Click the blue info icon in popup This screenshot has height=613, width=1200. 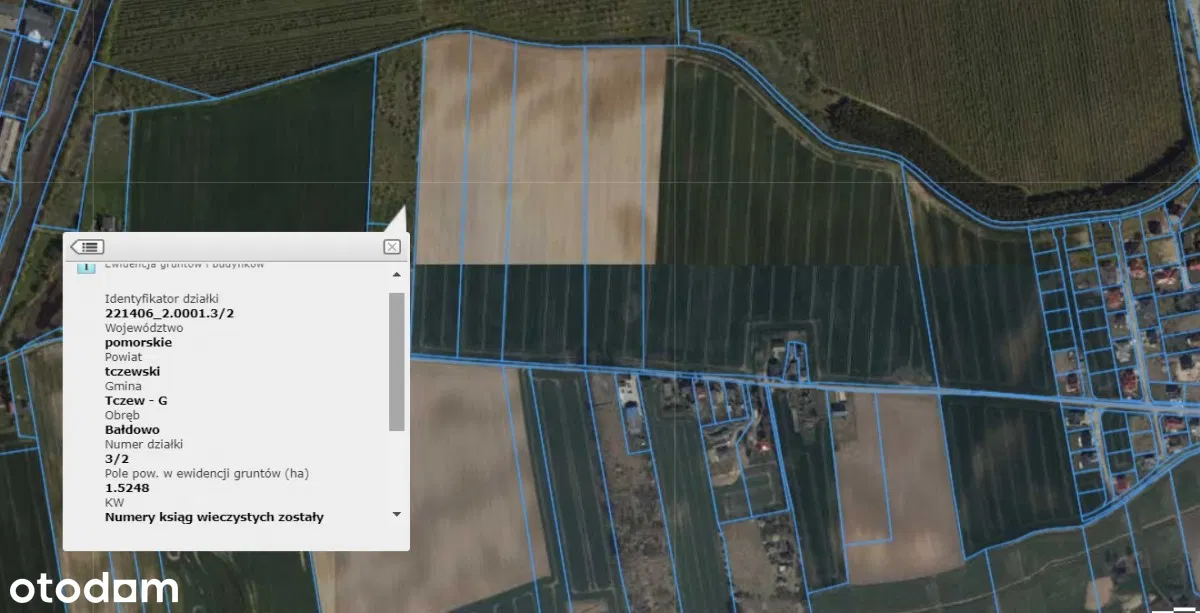tap(86, 267)
